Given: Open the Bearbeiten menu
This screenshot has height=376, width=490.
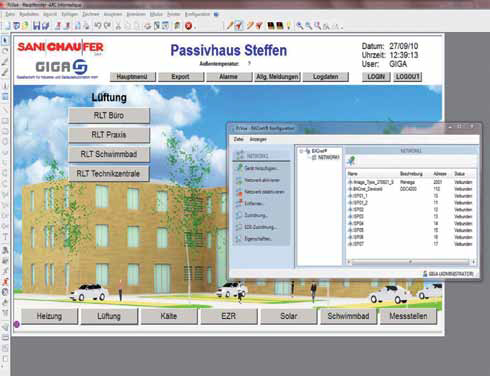Looking at the screenshot, I should coord(29,14).
